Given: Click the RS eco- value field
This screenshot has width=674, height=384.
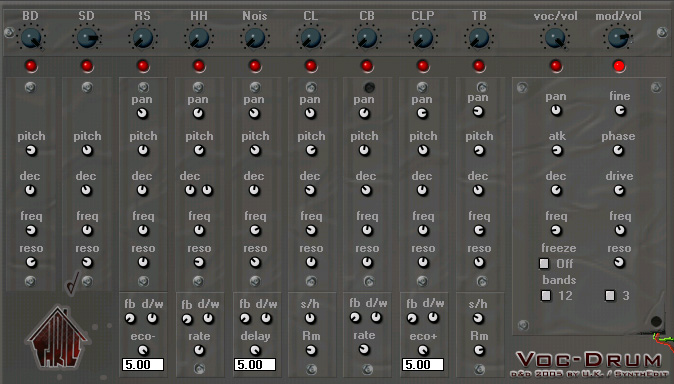Looking at the screenshot, I should [143, 365].
